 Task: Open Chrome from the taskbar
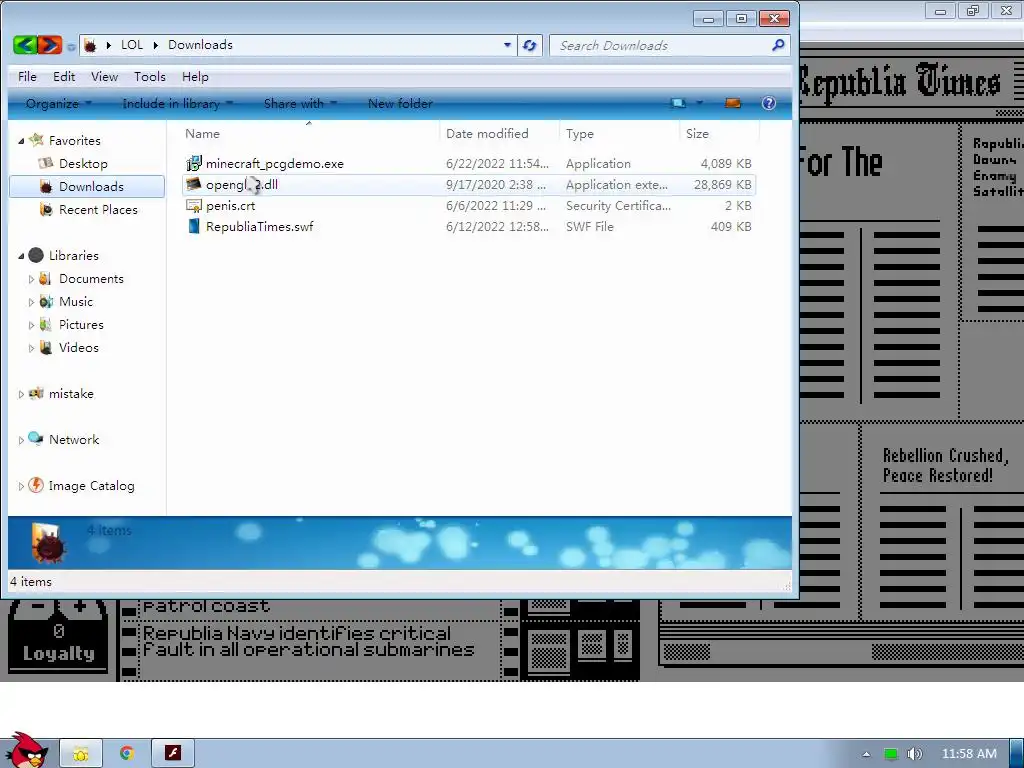click(127, 753)
